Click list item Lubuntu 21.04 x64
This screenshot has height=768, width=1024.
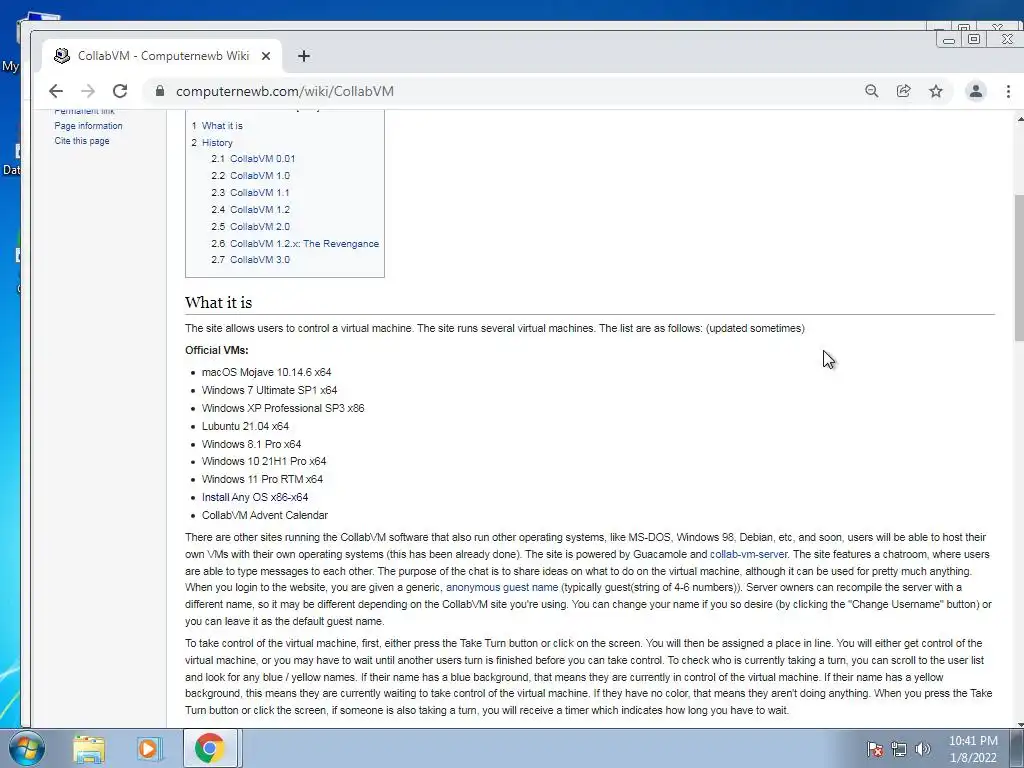[245, 426]
